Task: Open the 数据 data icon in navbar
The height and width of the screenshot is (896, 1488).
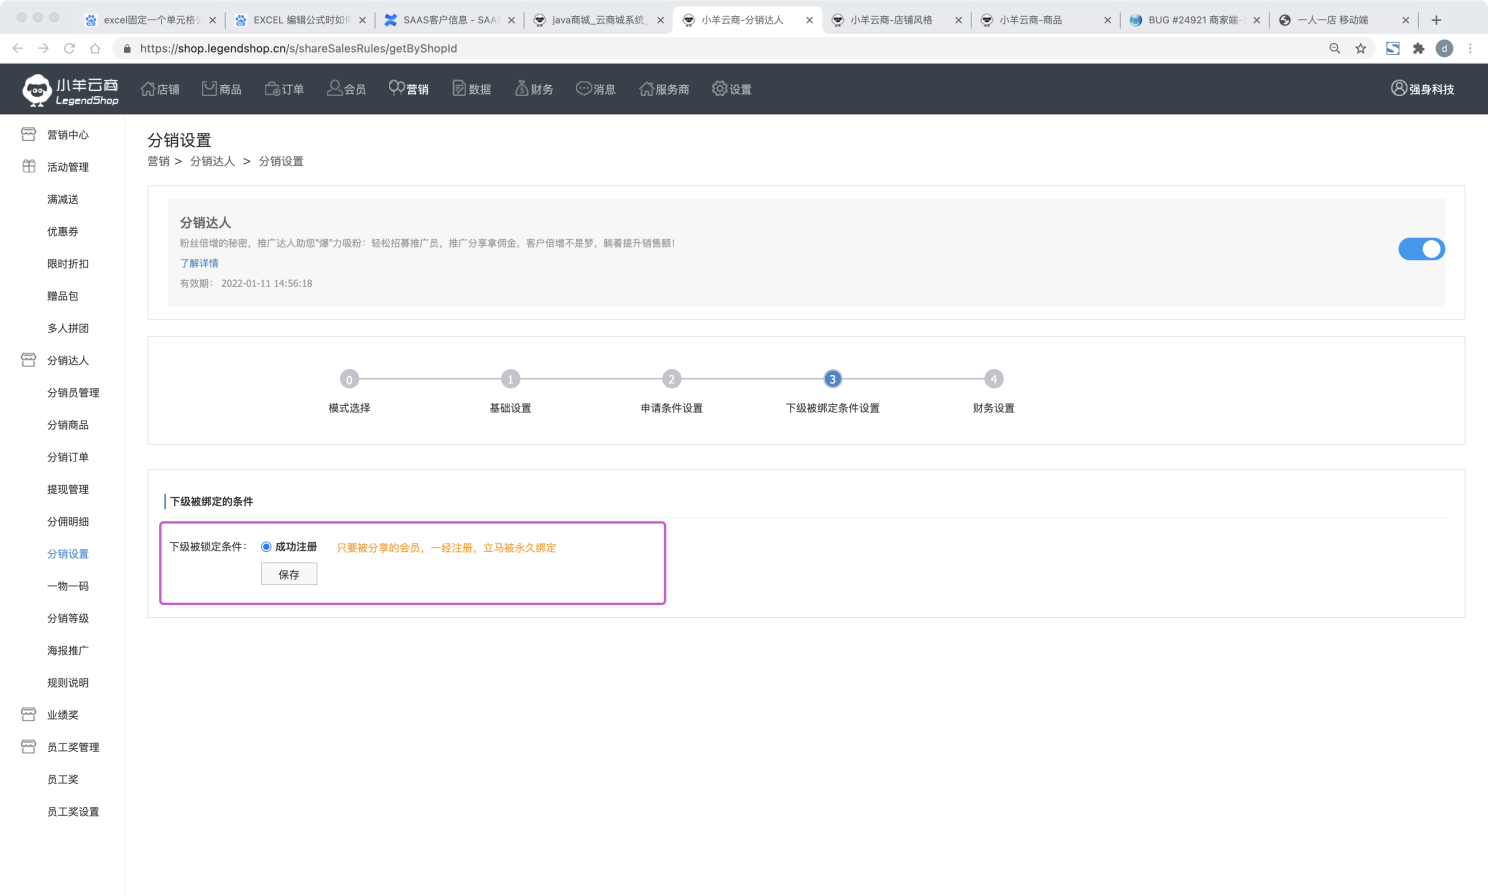Action: (459, 89)
